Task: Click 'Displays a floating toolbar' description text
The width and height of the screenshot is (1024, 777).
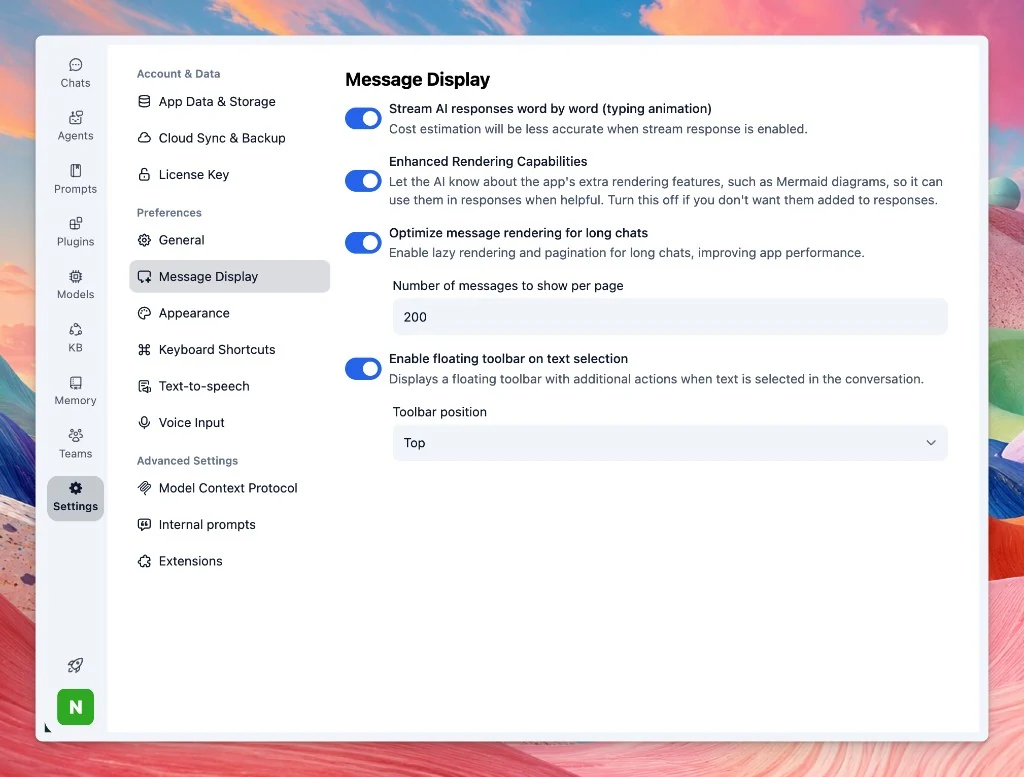Action: pyautogui.click(x=656, y=379)
